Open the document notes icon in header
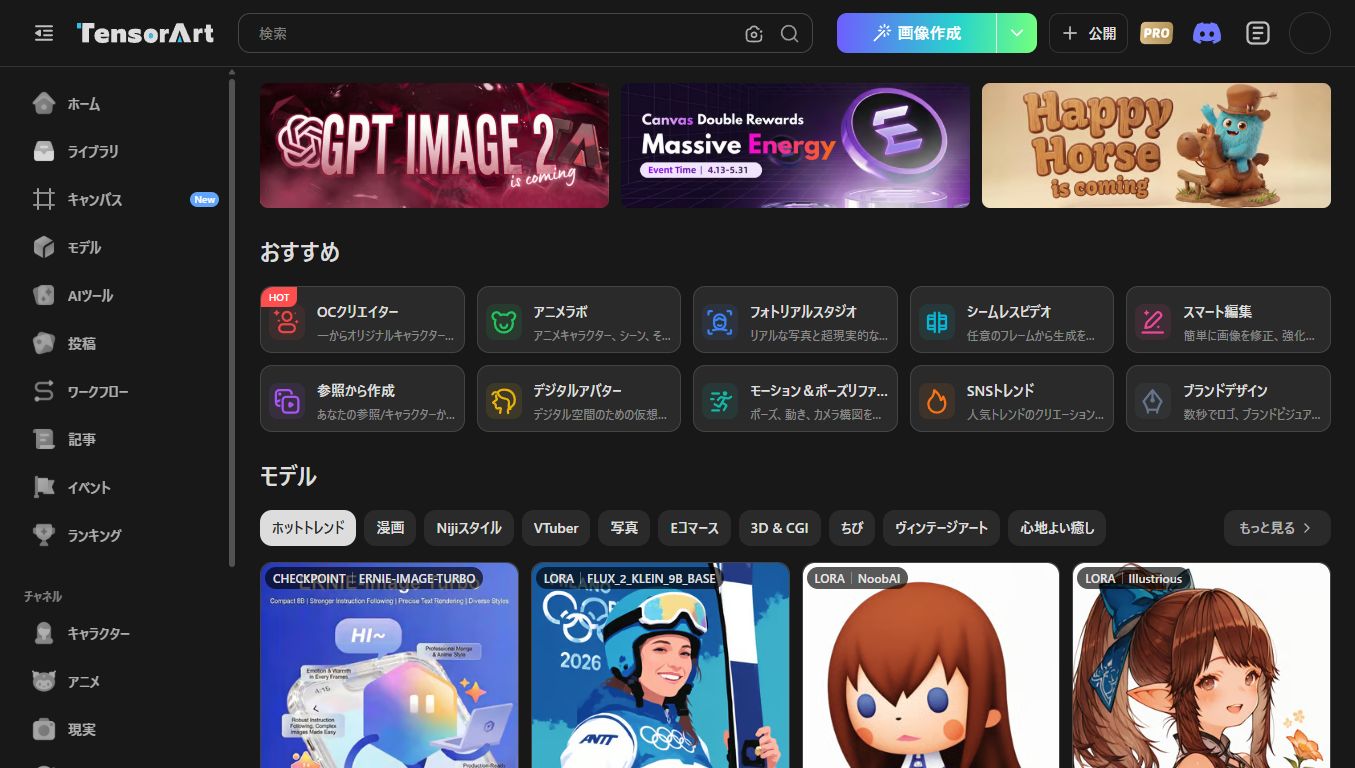 pyautogui.click(x=1257, y=33)
